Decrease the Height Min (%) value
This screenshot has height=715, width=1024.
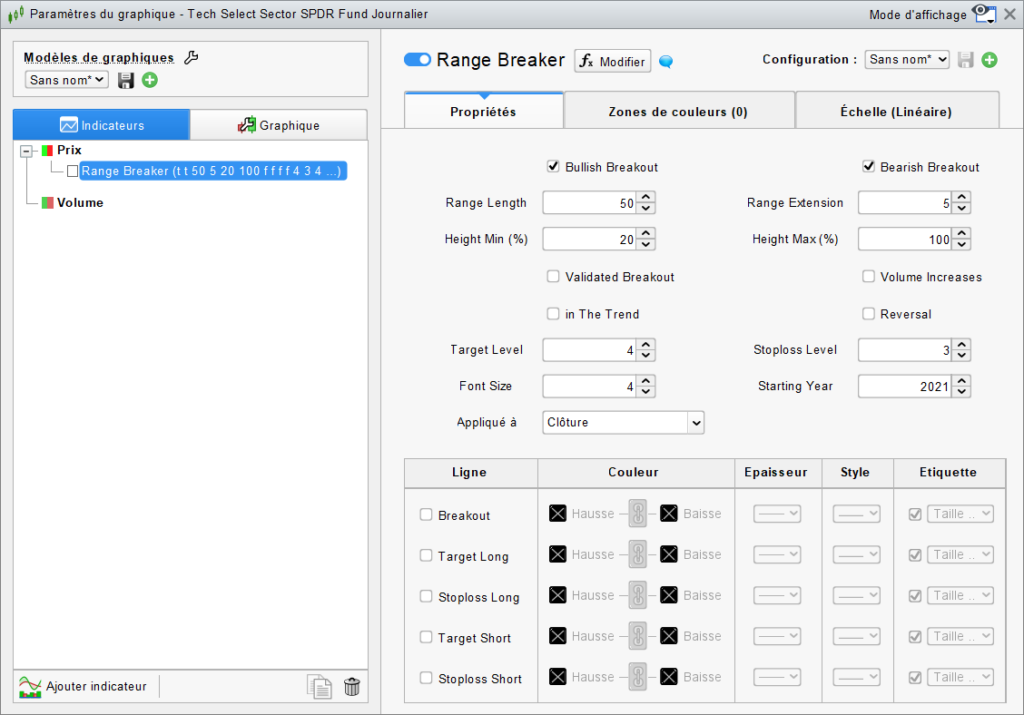point(646,245)
